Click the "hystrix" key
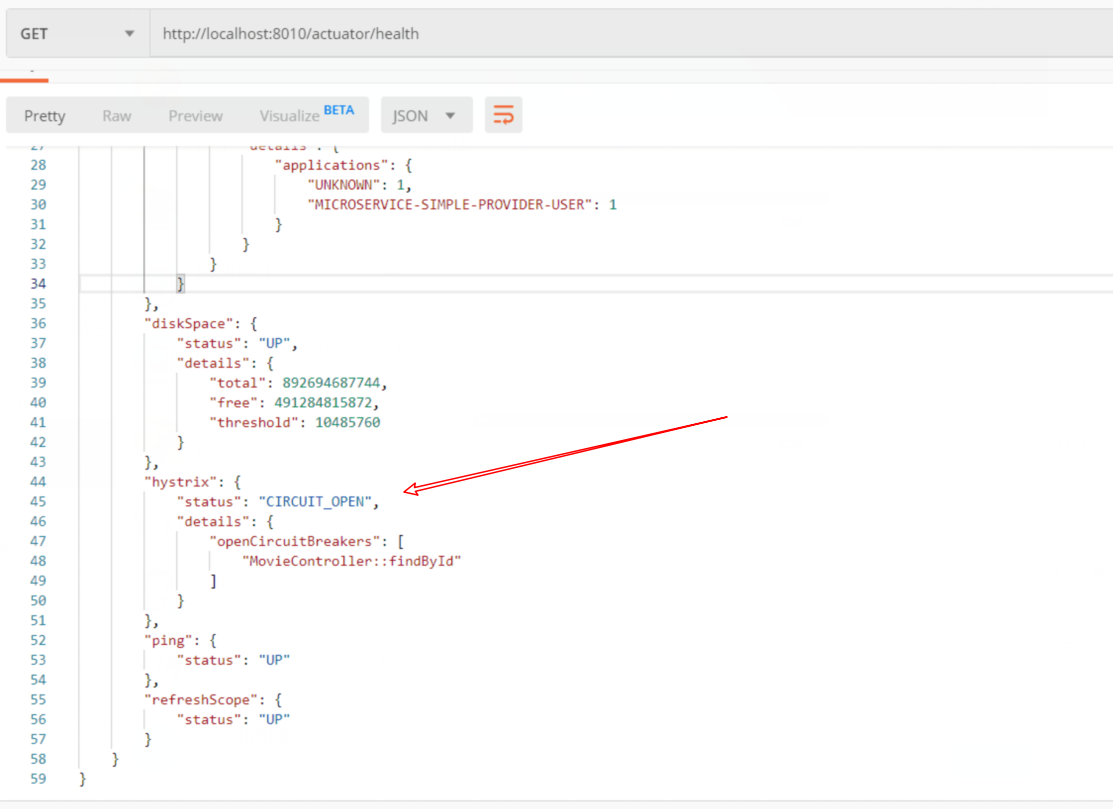 (181, 482)
